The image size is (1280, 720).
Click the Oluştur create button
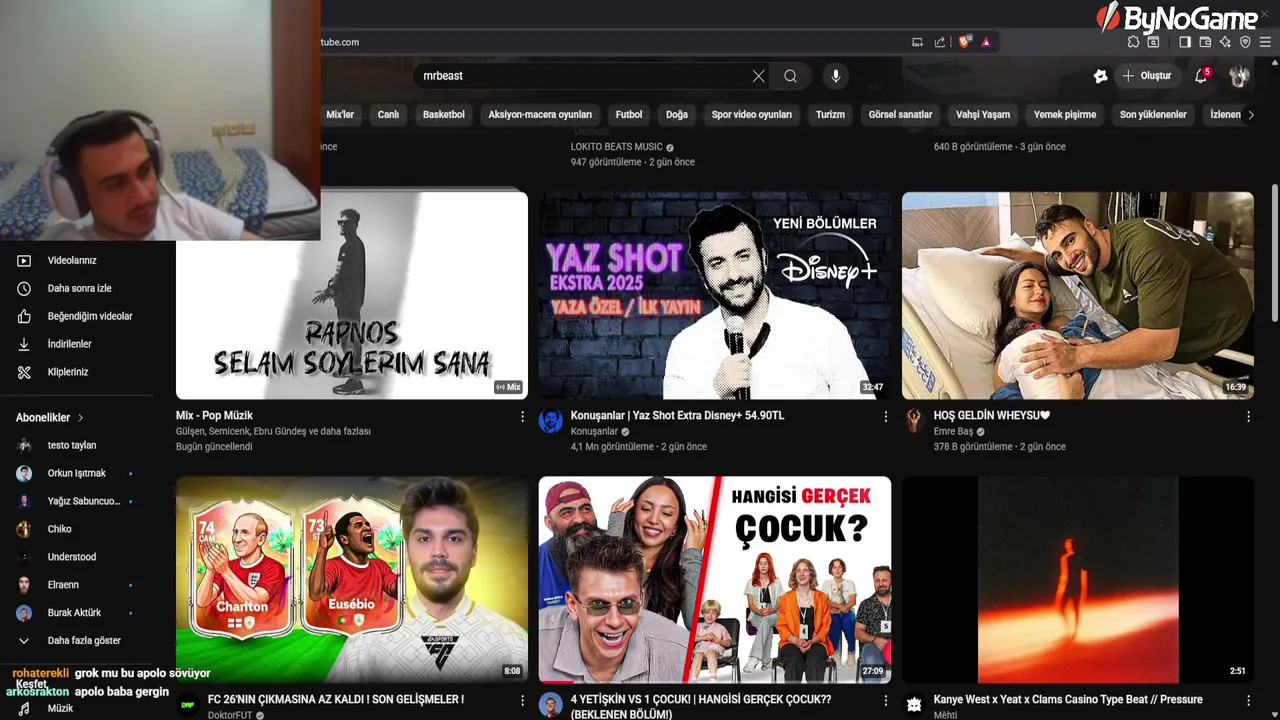click(x=1146, y=76)
